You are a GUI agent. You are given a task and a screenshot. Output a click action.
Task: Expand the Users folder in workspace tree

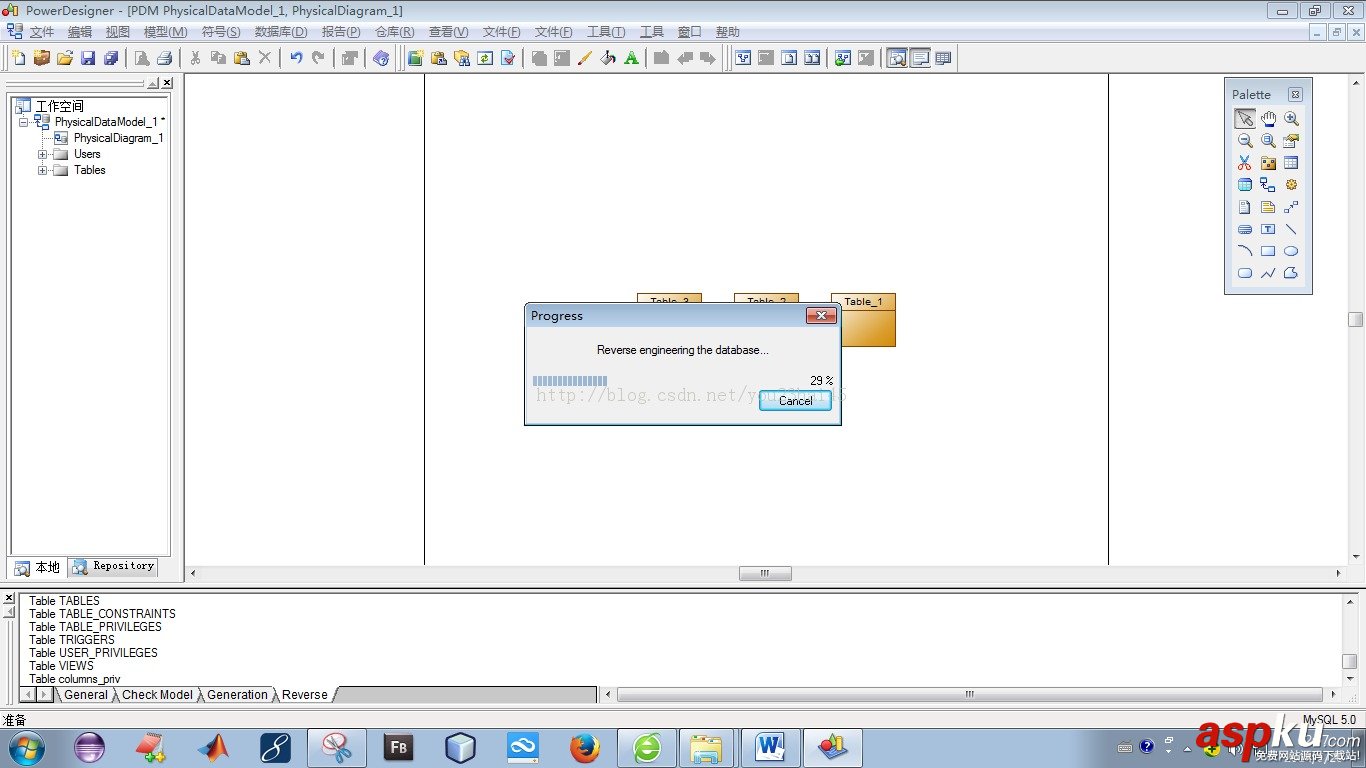click(43, 154)
